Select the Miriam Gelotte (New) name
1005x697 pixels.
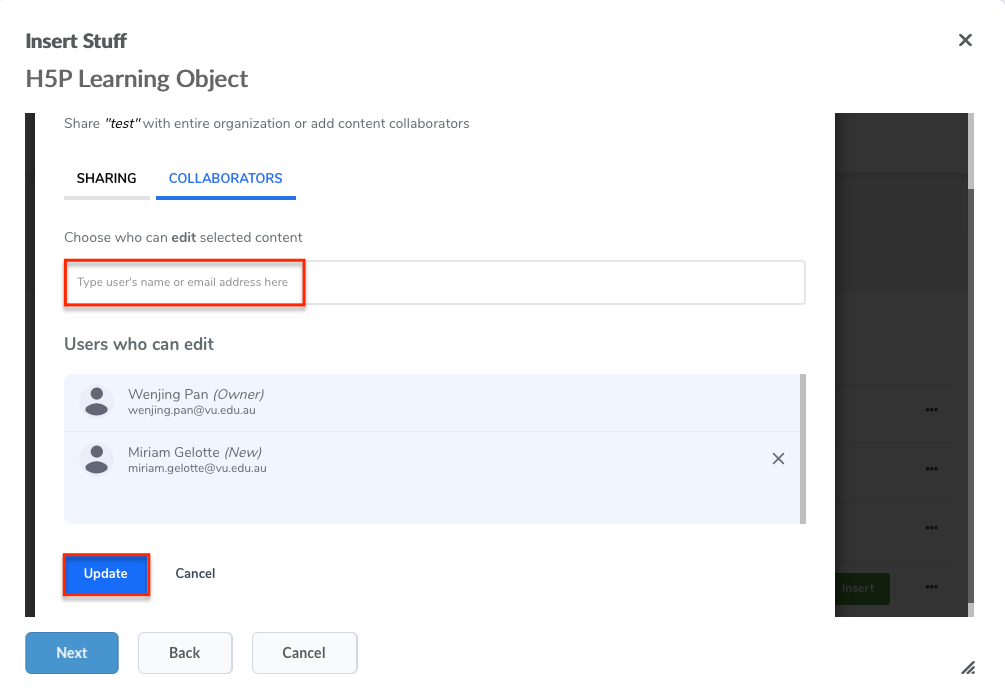(x=195, y=453)
